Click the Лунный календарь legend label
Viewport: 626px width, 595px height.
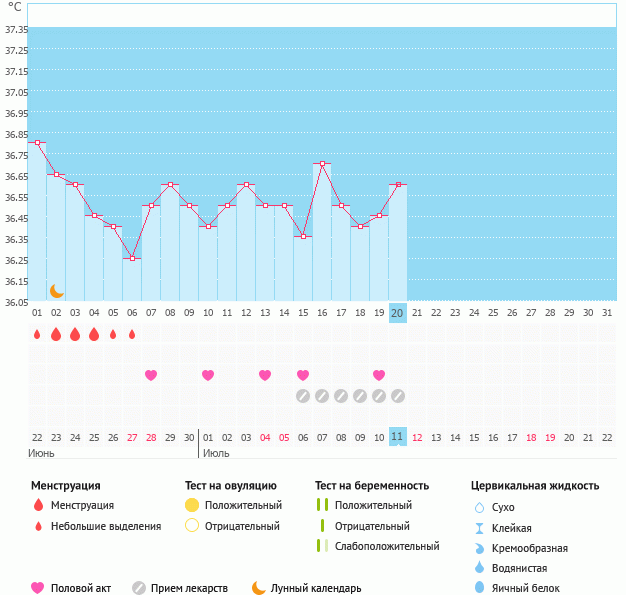pyautogui.click(x=318, y=588)
